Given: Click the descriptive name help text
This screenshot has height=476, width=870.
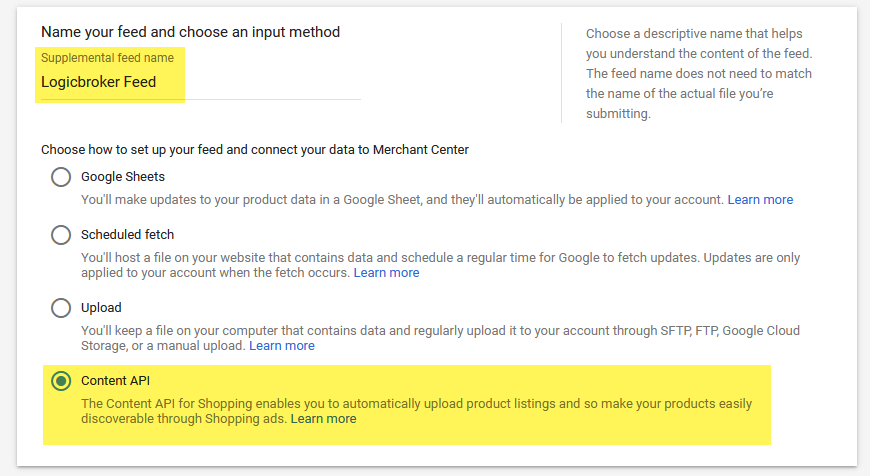Looking at the screenshot, I should pos(700,74).
